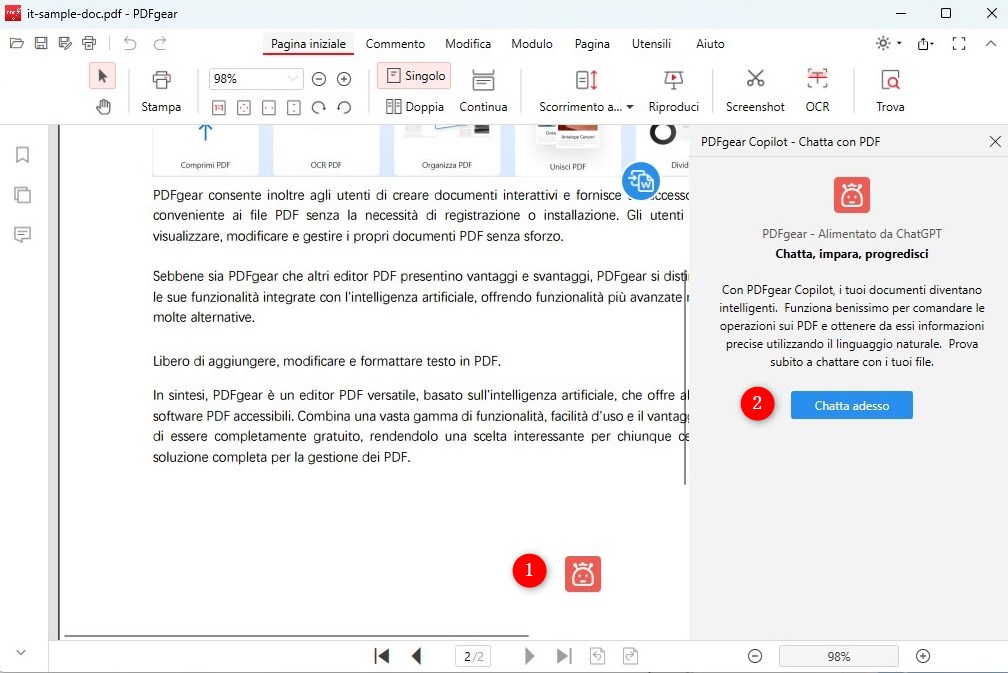Viewport: 1008px width, 673px height.
Task: Click the fit page icon
Action: [x=244, y=107]
